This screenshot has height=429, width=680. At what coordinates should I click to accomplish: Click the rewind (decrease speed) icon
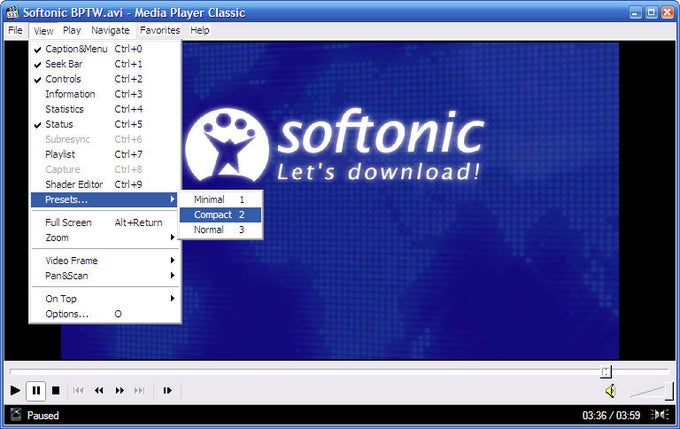[x=99, y=391]
